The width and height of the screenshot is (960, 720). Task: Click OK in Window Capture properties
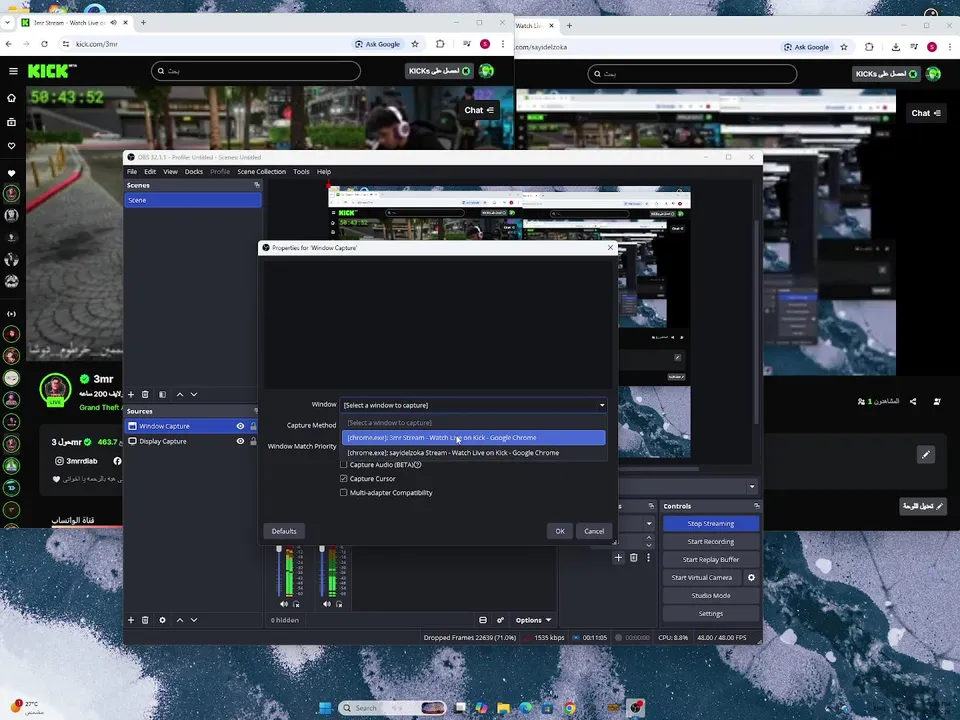[560, 531]
